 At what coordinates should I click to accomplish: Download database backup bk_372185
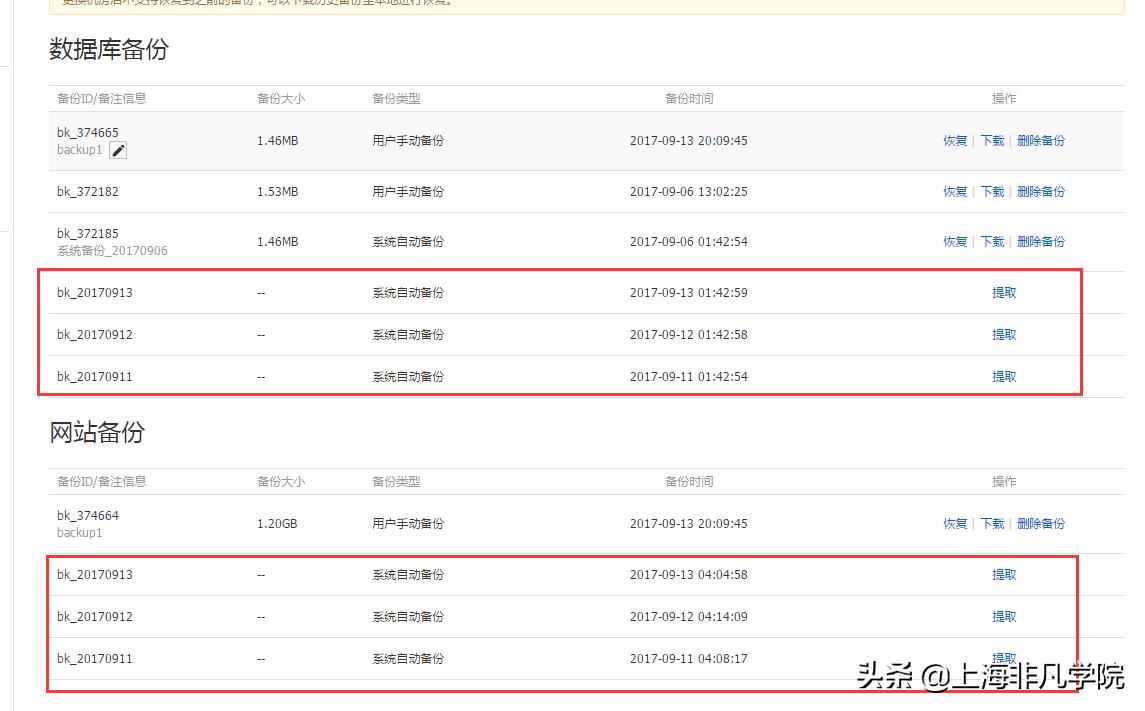pyautogui.click(x=992, y=242)
